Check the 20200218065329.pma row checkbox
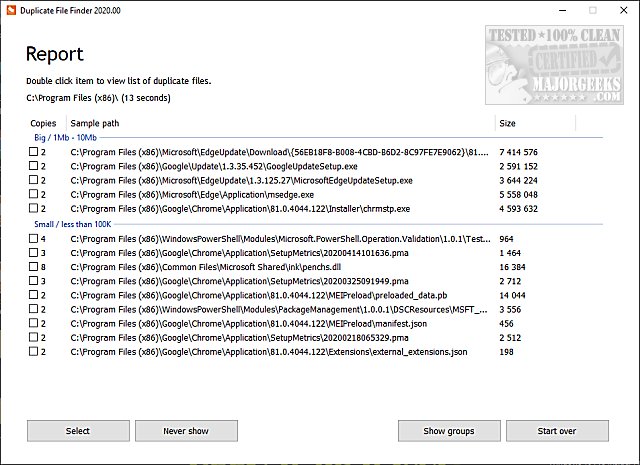640x465 pixels. (33, 337)
